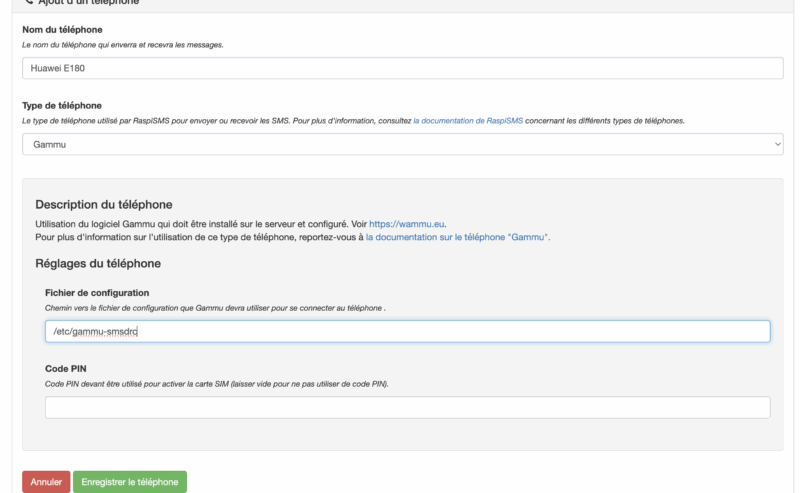Click the Nom du téléphone label

(62, 30)
